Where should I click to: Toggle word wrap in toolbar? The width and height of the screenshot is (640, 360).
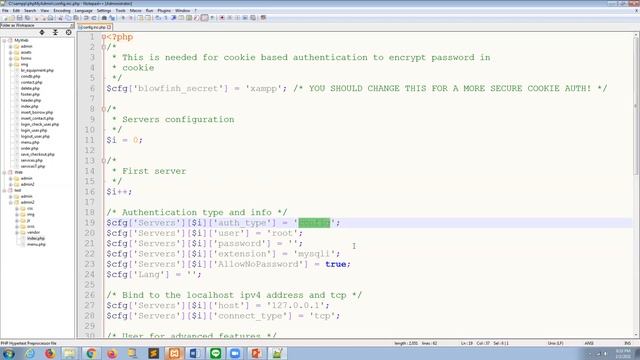coord(157,18)
